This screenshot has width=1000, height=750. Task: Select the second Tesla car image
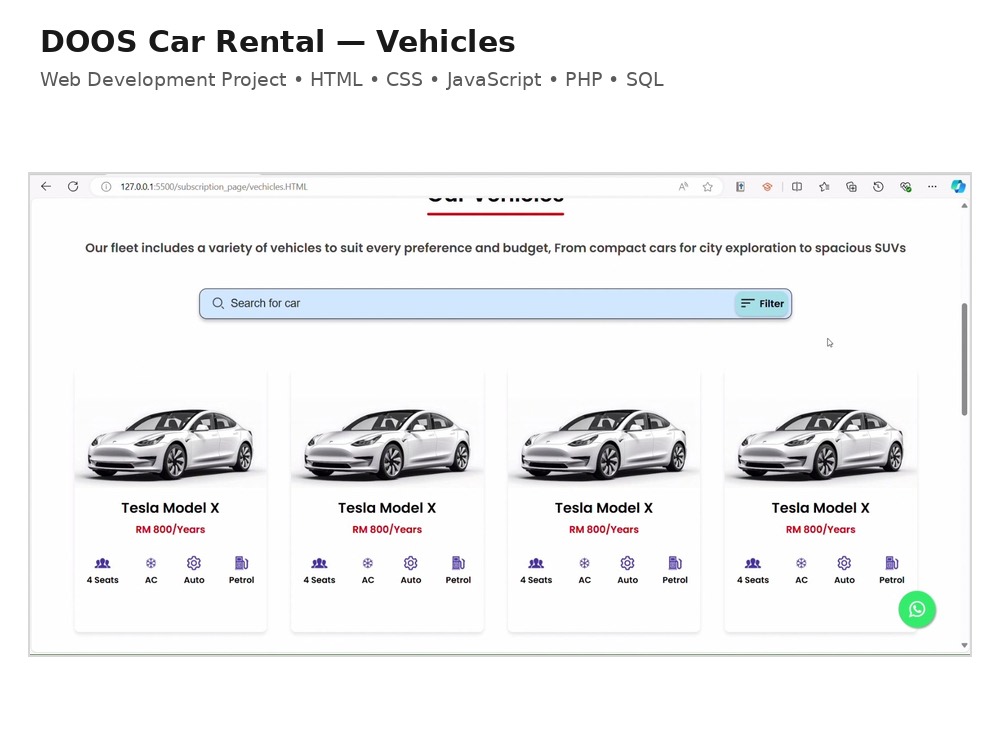[387, 444]
